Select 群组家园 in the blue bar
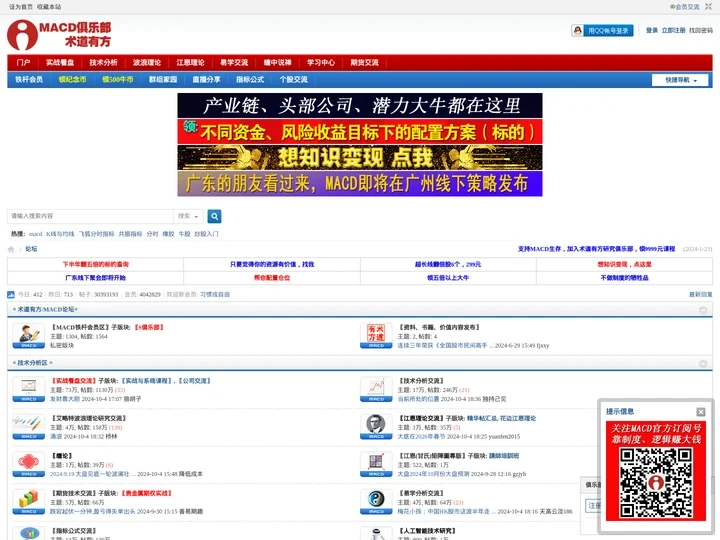This screenshot has width=720, height=540. point(163,79)
